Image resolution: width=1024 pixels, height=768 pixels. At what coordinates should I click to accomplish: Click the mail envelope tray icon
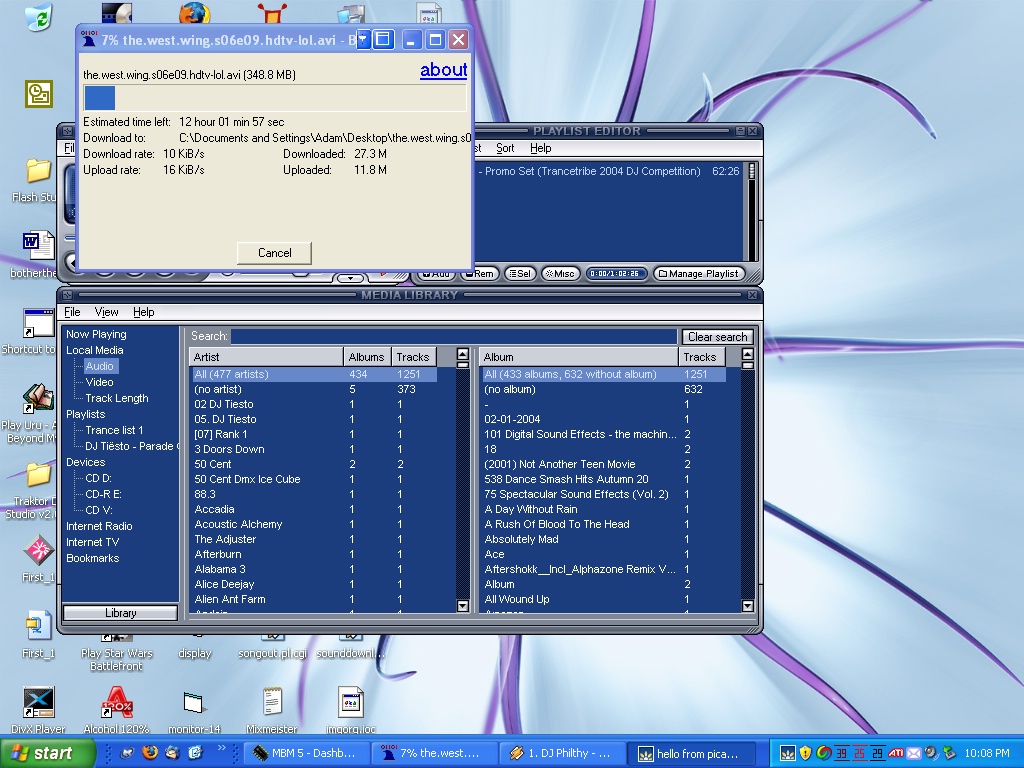pyautogui.click(x=914, y=753)
